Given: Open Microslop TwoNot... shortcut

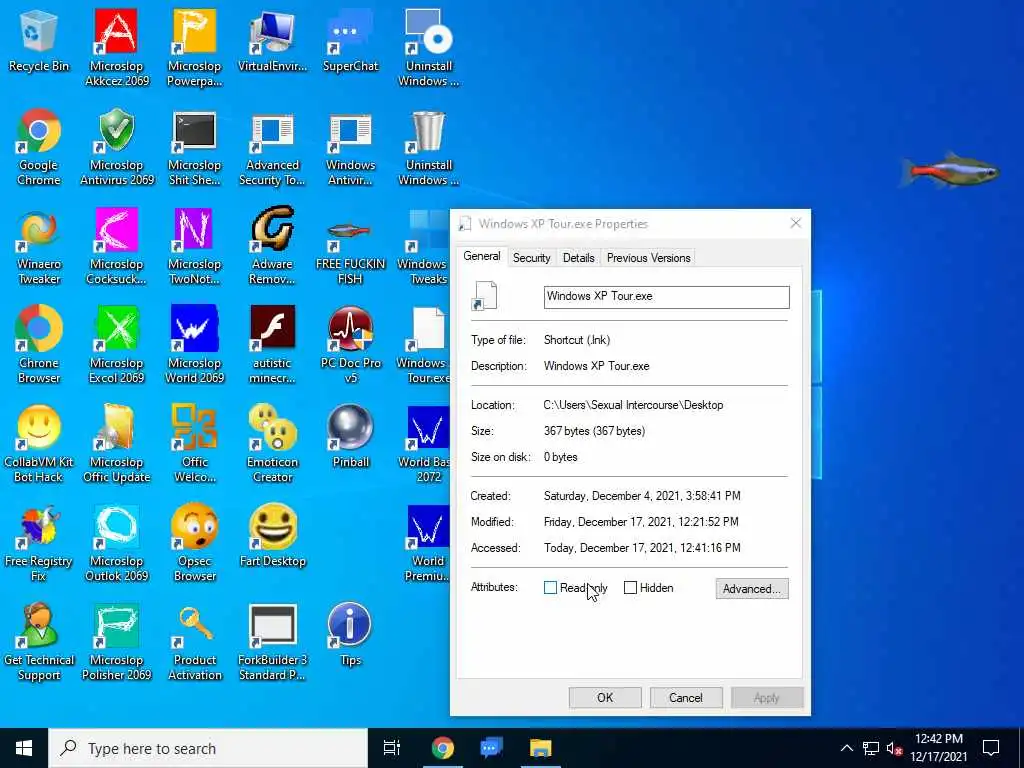Looking at the screenshot, I should (194, 247).
